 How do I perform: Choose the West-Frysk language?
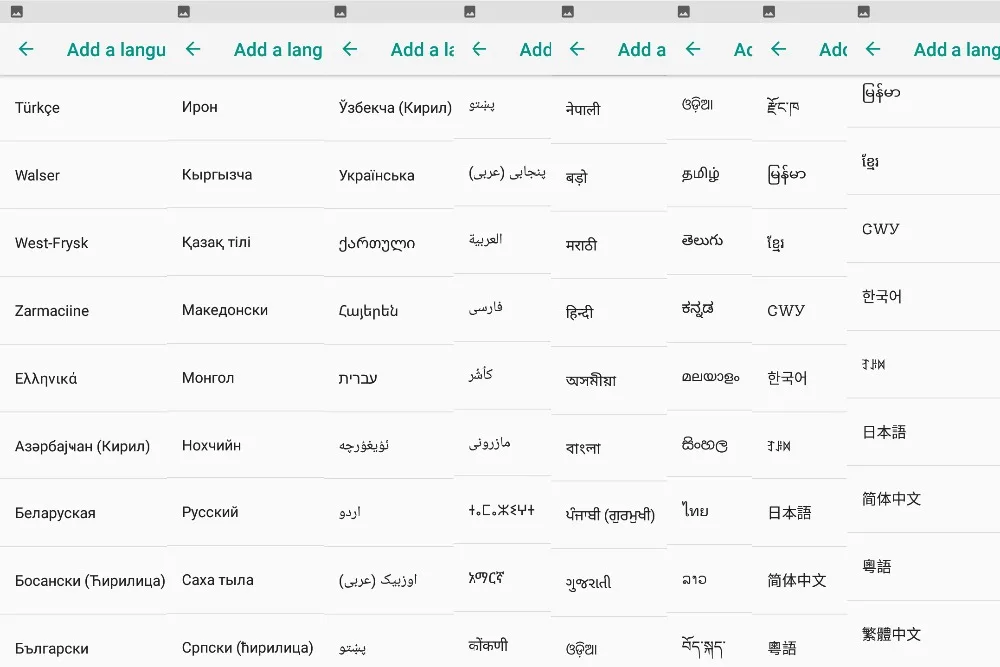pos(84,243)
